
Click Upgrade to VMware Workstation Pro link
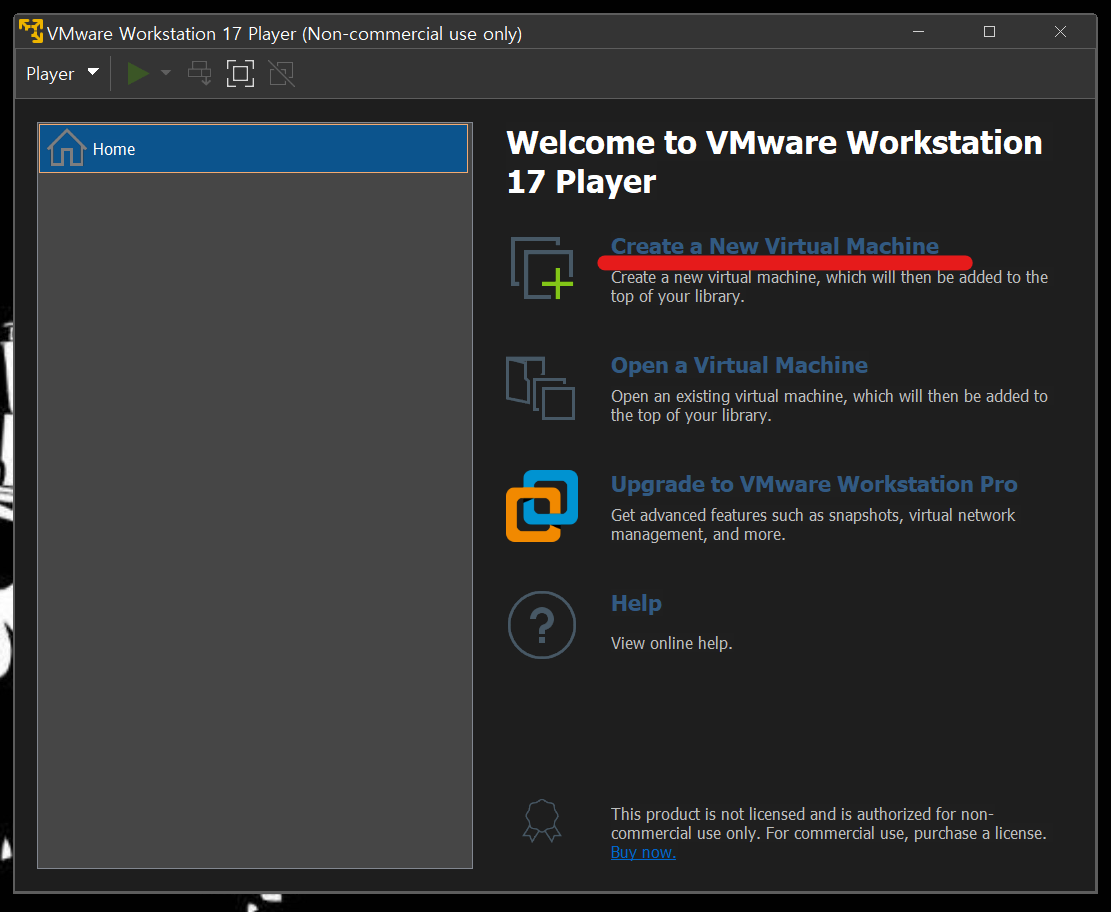click(x=813, y=484)
